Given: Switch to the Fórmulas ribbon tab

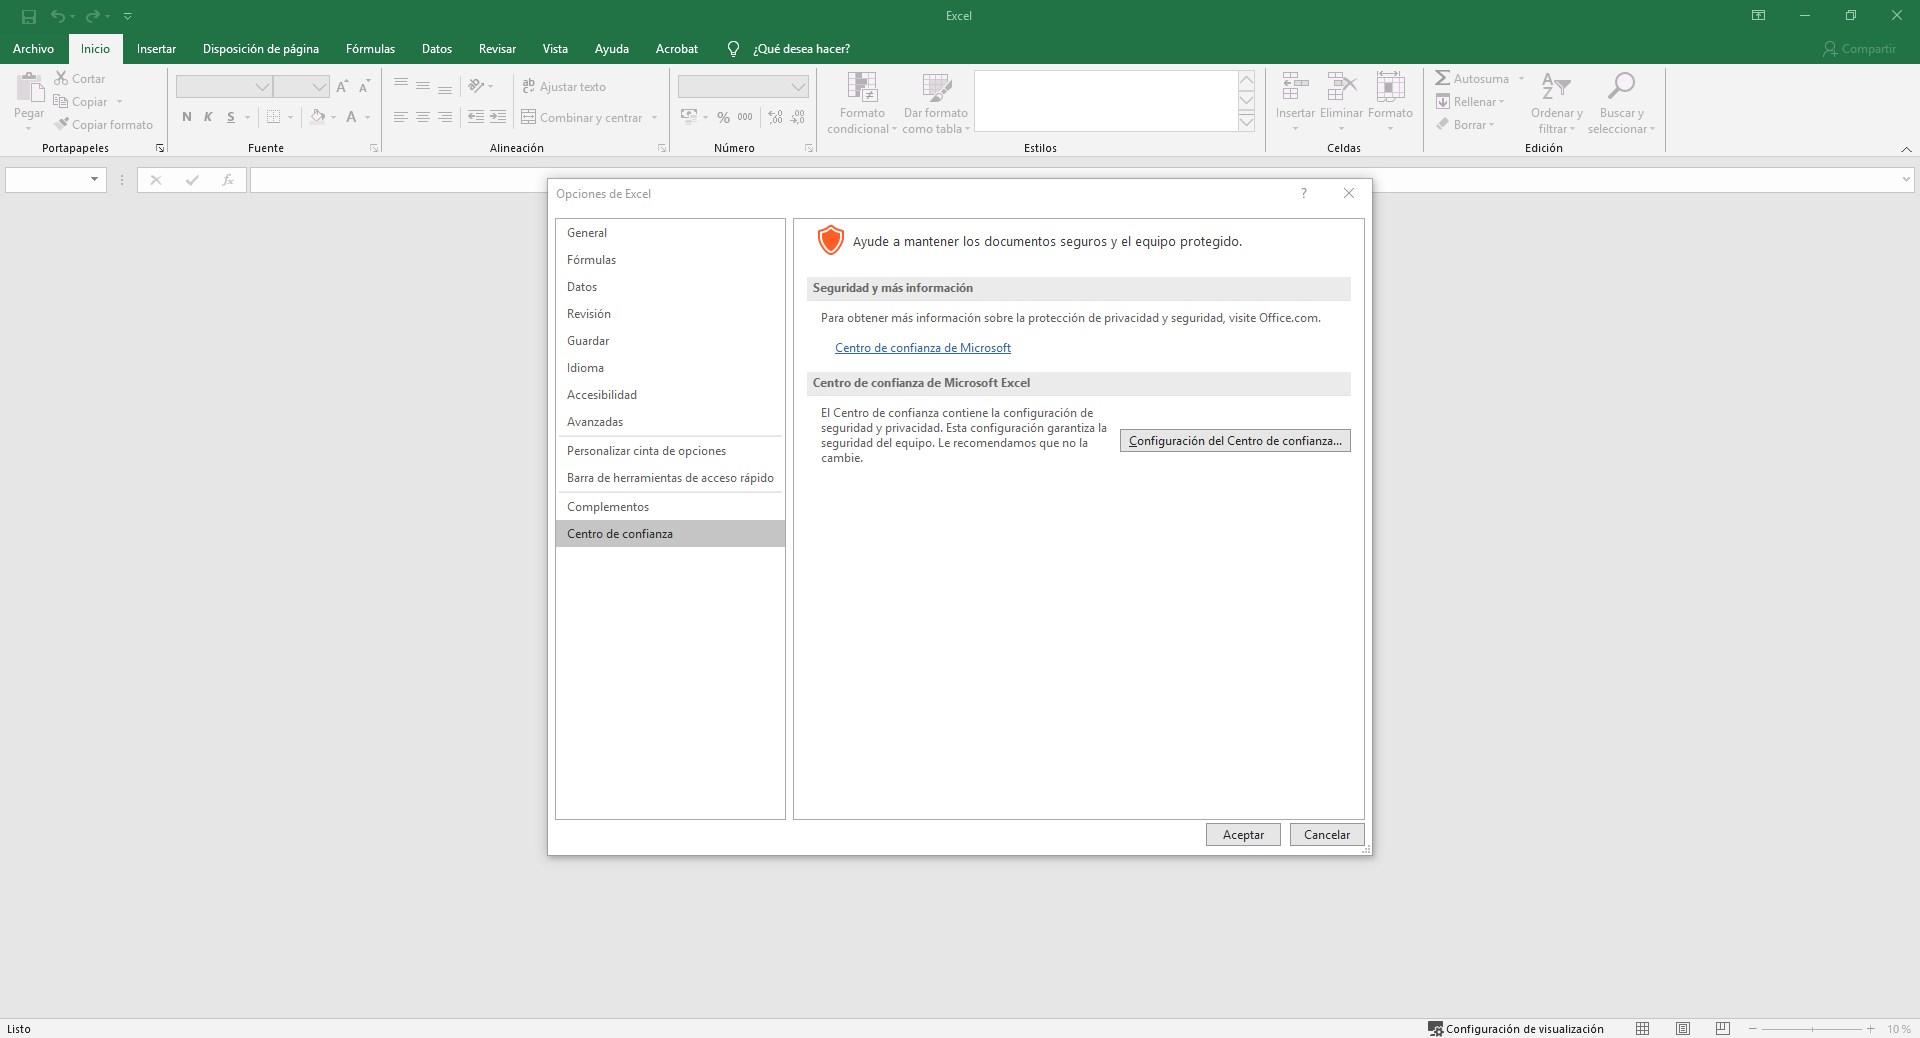Looking at the screenshot, I should coord(370,49).
